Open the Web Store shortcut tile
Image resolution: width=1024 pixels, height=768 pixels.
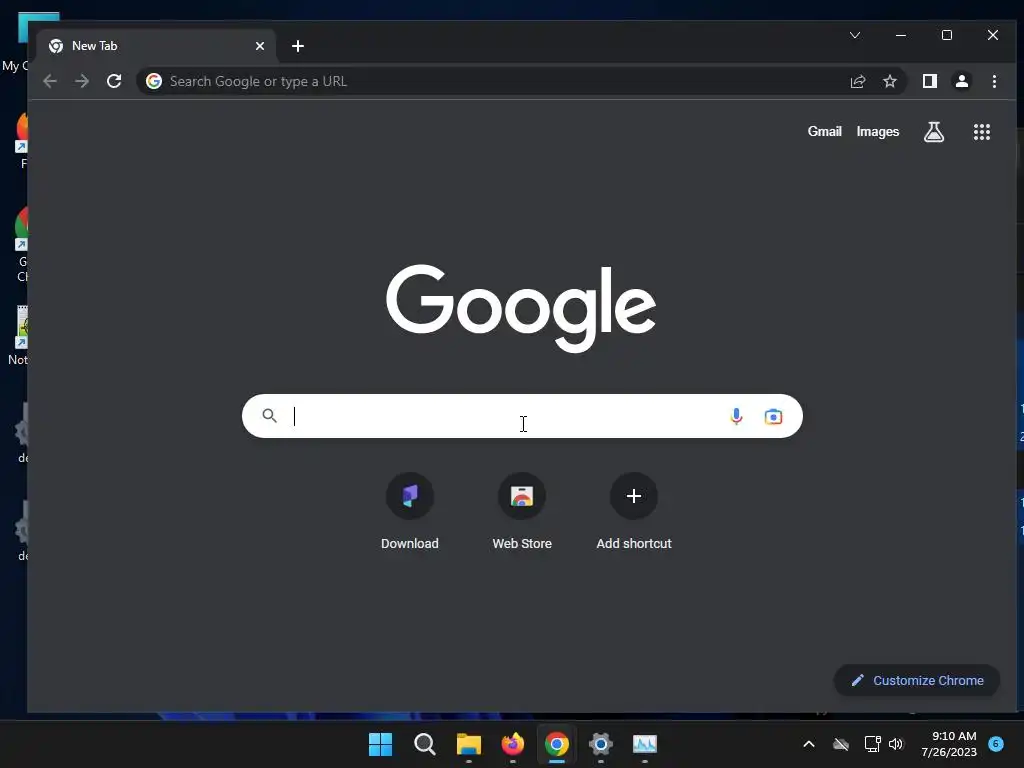pos(522,513)
